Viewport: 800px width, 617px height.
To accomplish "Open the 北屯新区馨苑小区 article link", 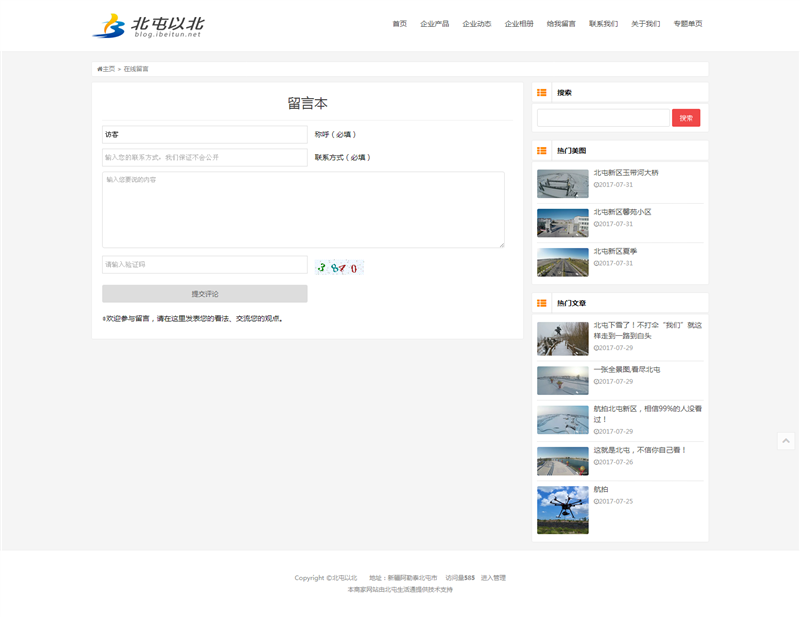I will pyautogui.click(x=622, y=212).
